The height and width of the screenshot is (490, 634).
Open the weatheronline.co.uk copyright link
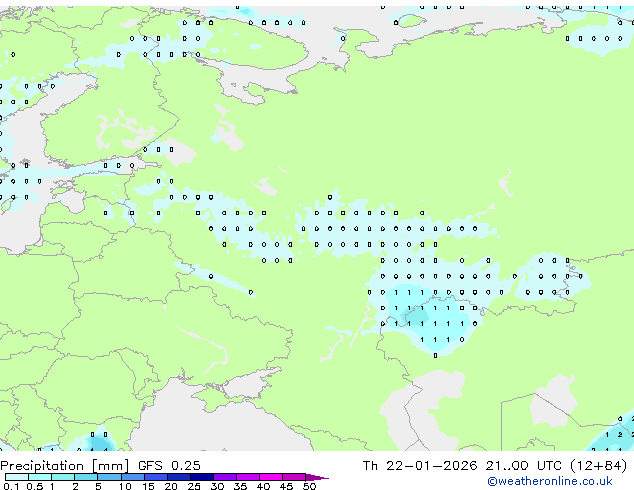(x=550, y=482)
